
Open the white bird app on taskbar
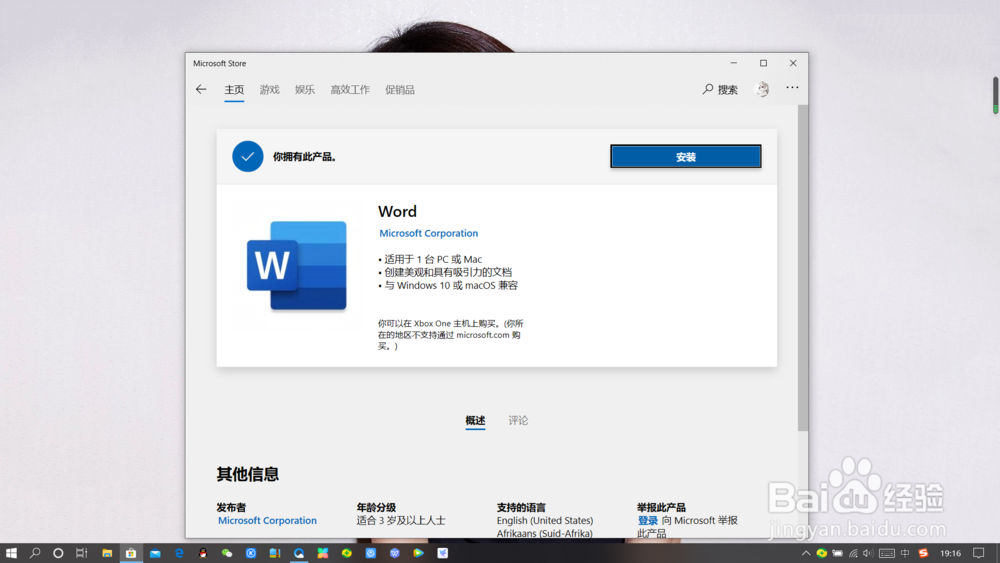point(443,553)
